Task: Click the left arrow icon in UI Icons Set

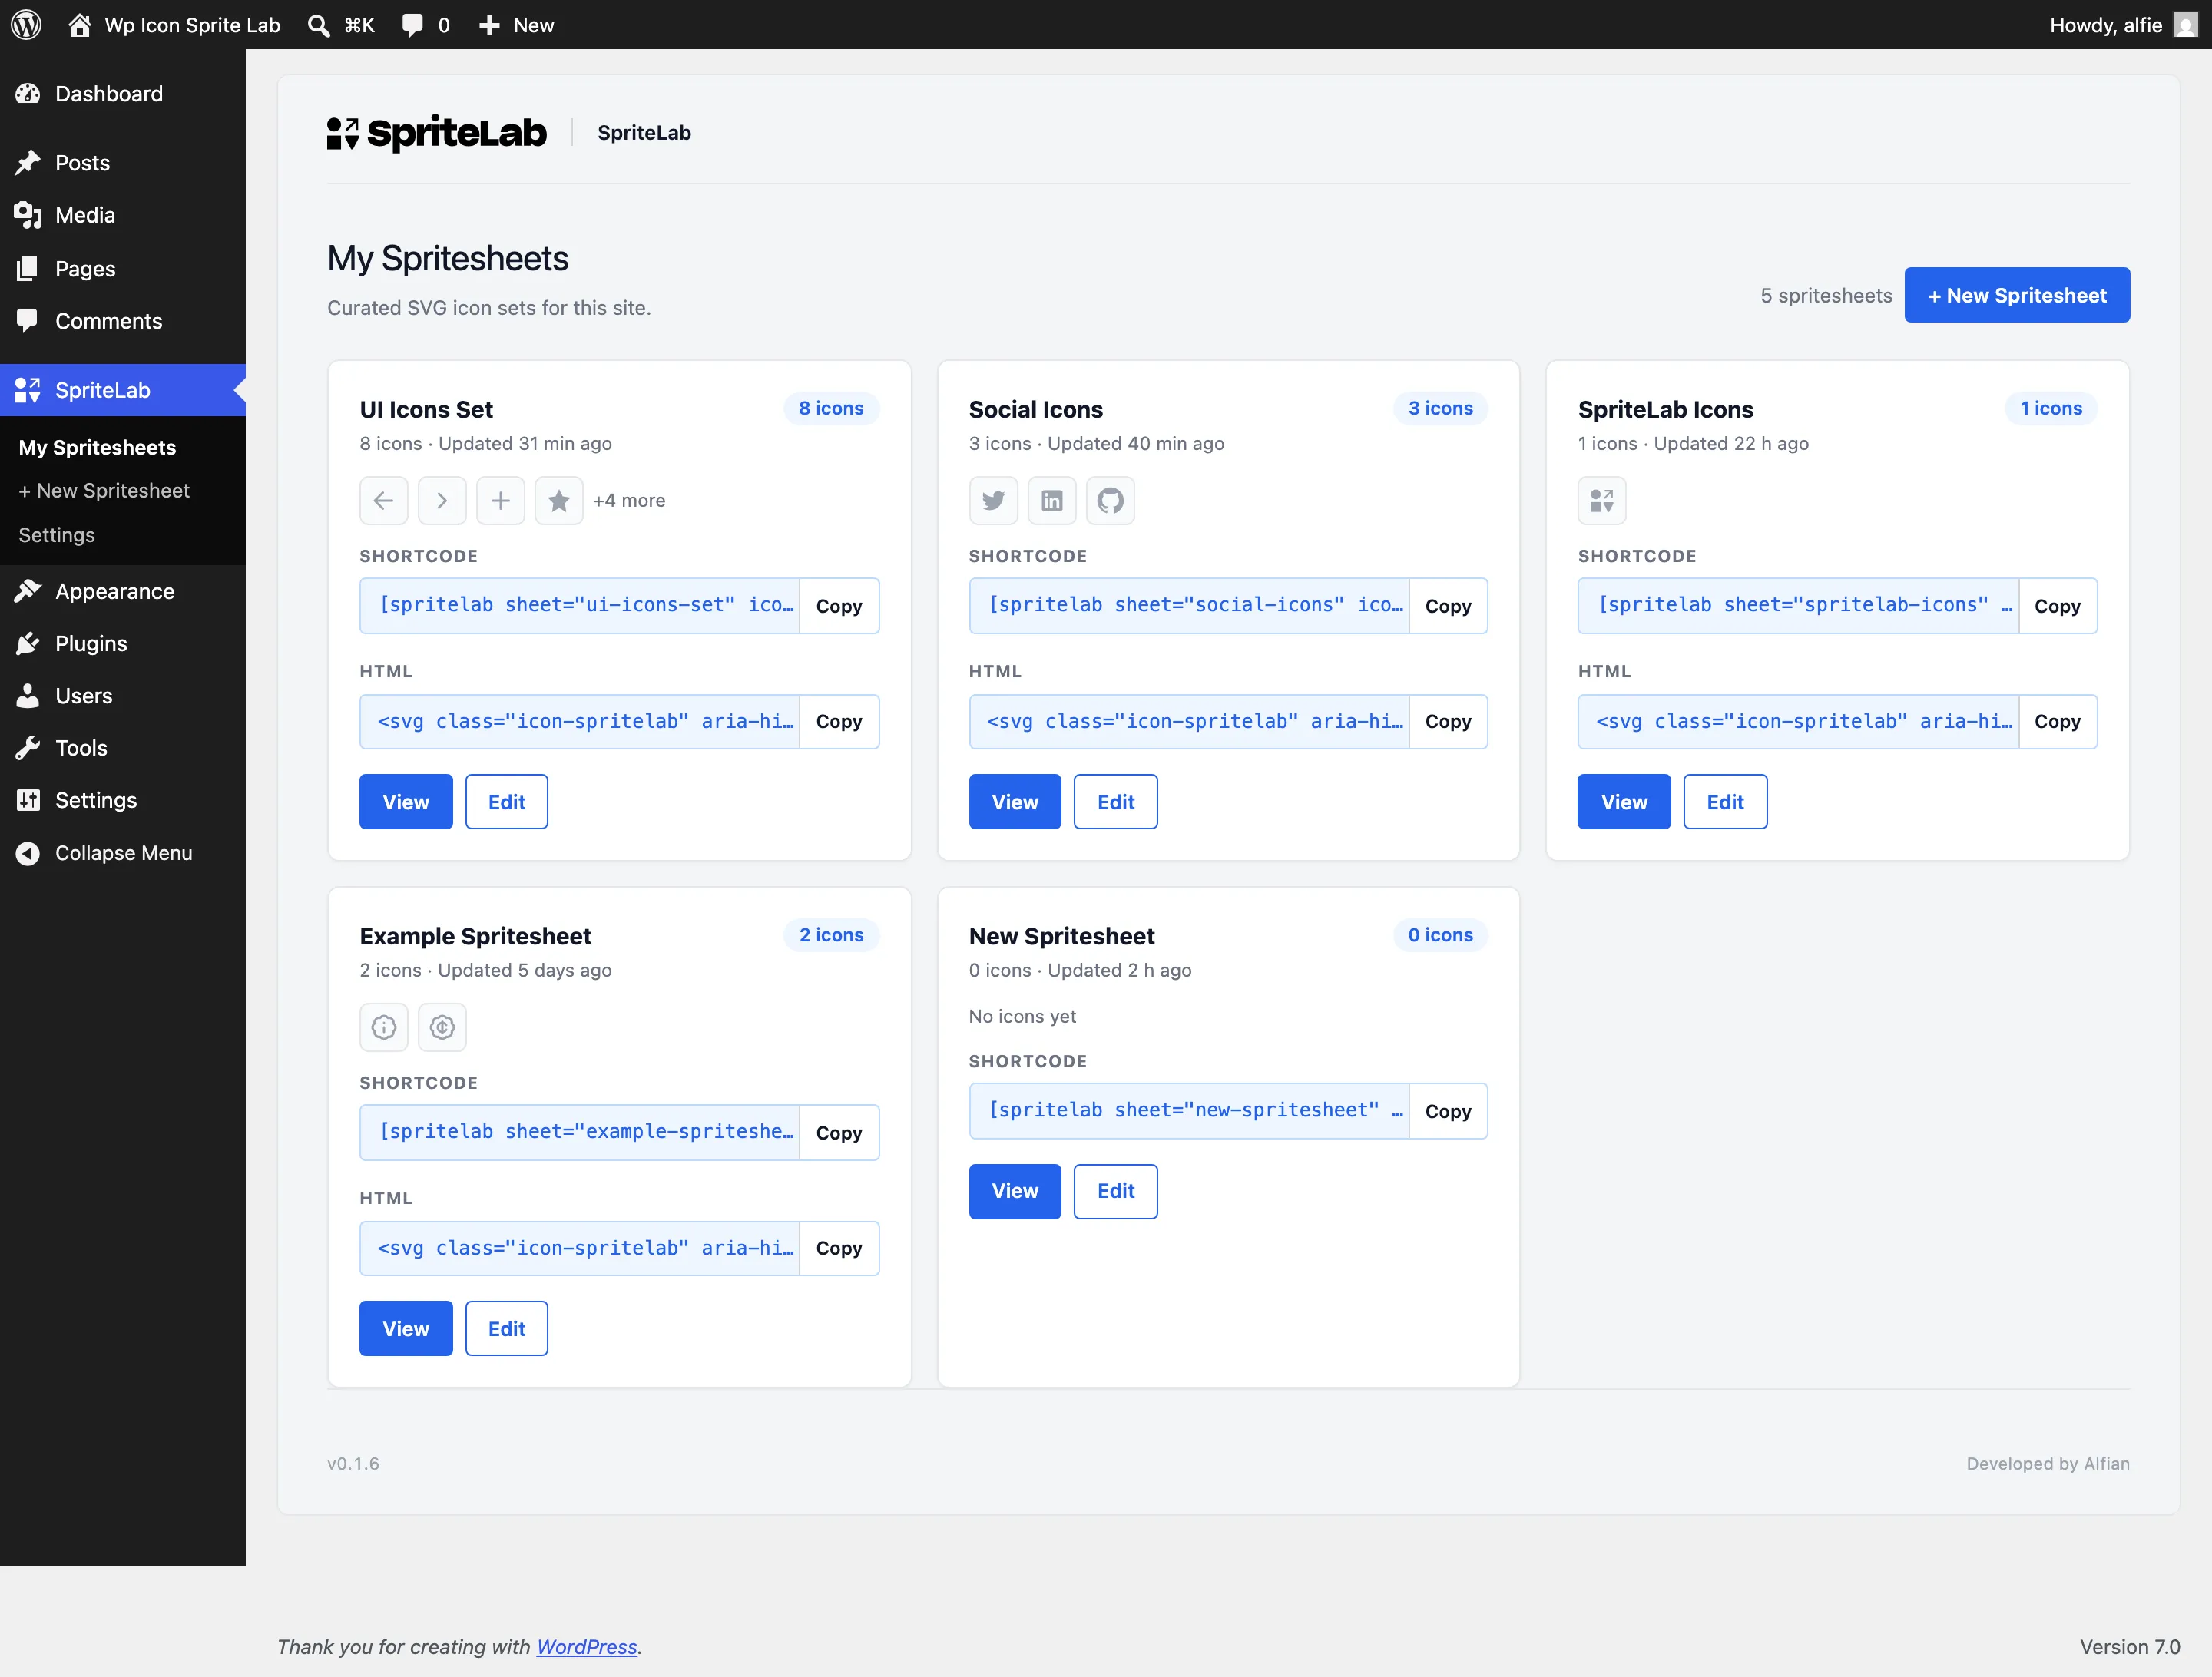Action: tap(384, 500)
